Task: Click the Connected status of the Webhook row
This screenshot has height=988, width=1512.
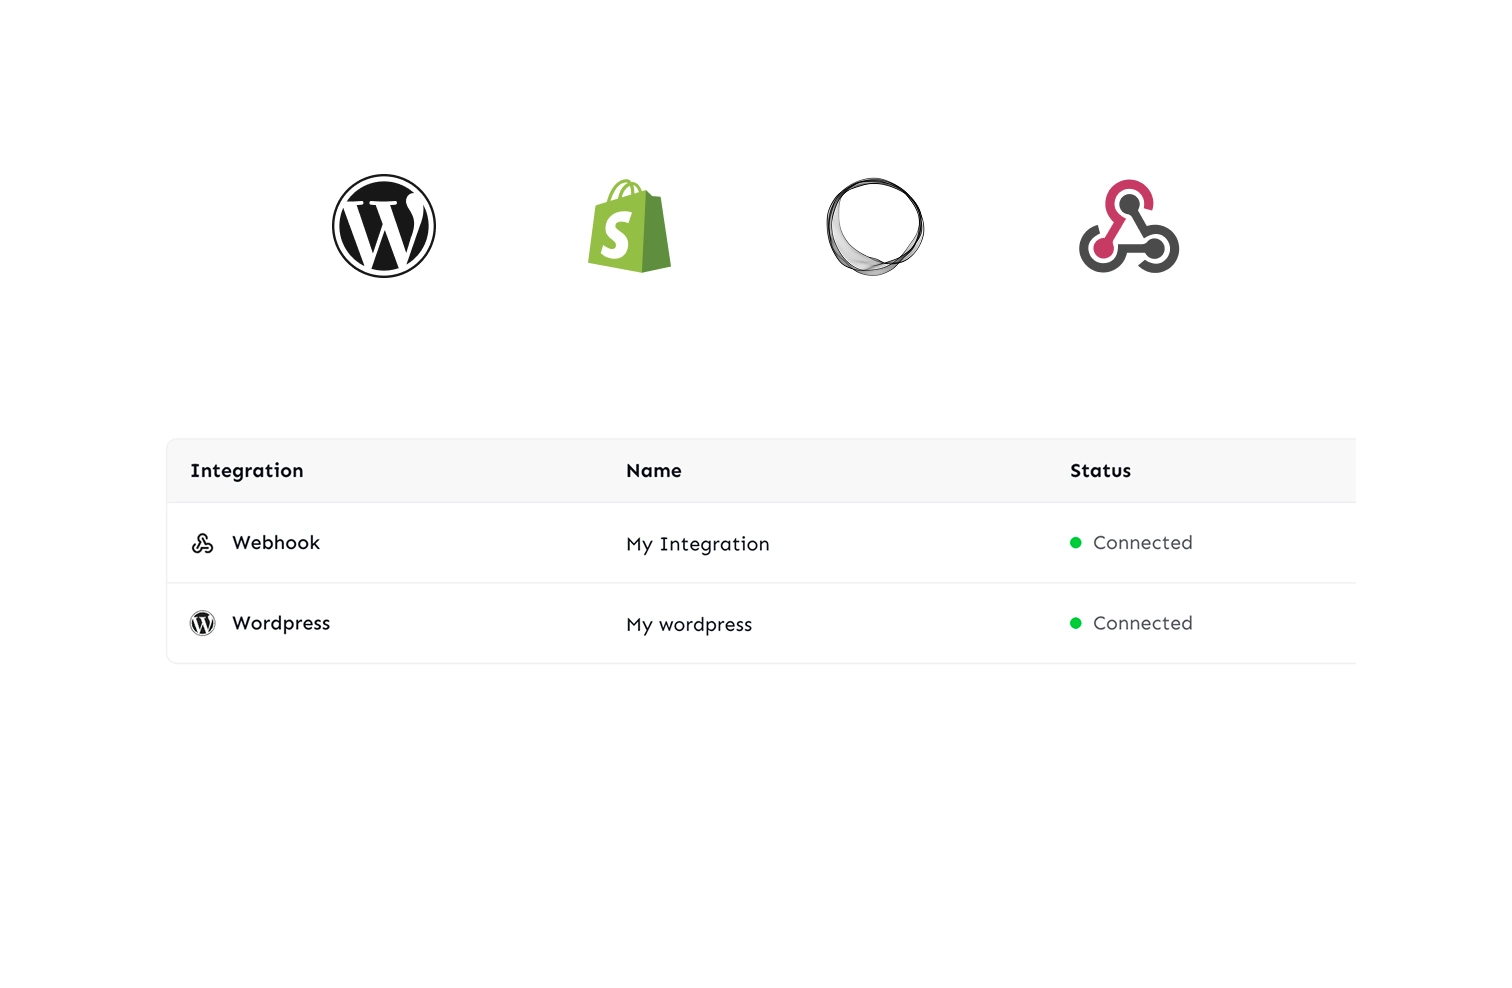Action: click(1142, 542)
